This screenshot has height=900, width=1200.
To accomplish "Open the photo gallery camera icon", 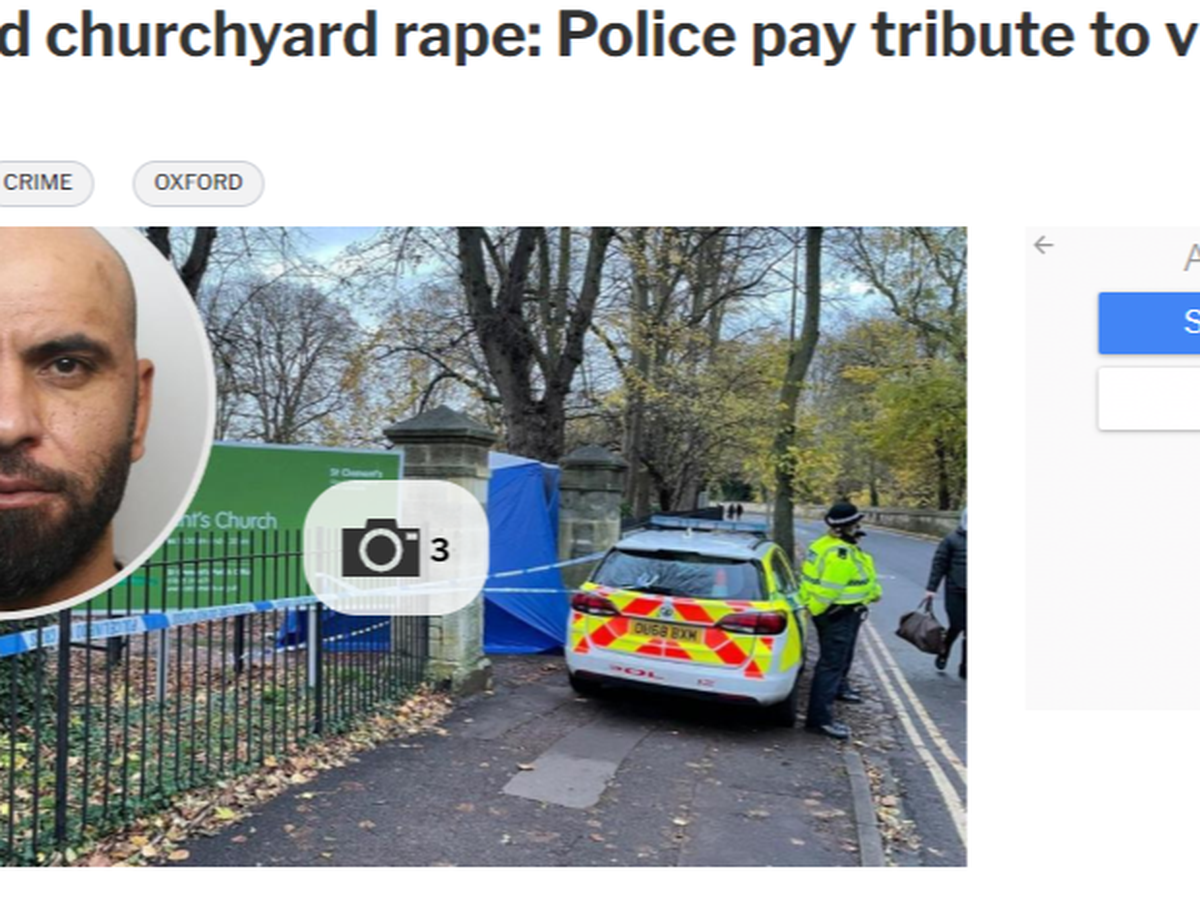I will click(x=381, y=548).
